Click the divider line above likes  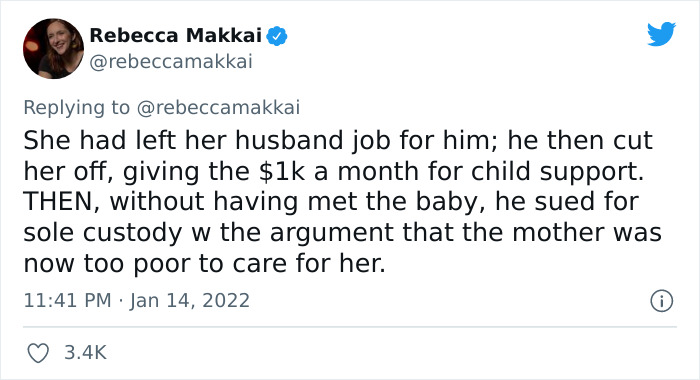[x=350, y=327]
